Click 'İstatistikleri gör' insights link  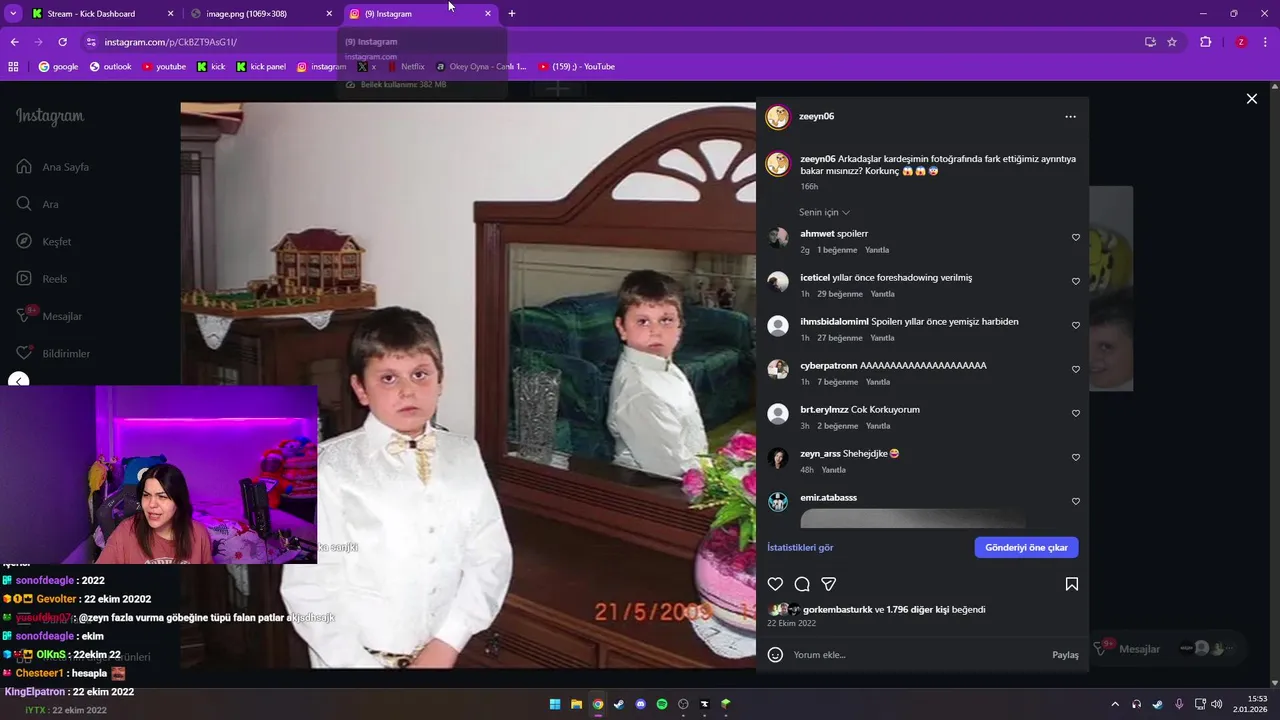[x=800, y=548]
